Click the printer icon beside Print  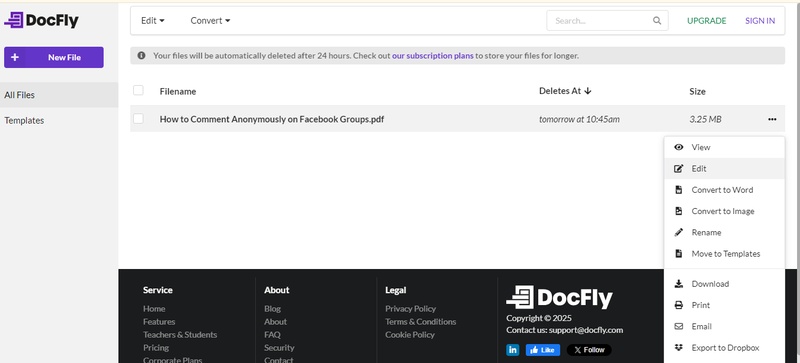point(679,305)
